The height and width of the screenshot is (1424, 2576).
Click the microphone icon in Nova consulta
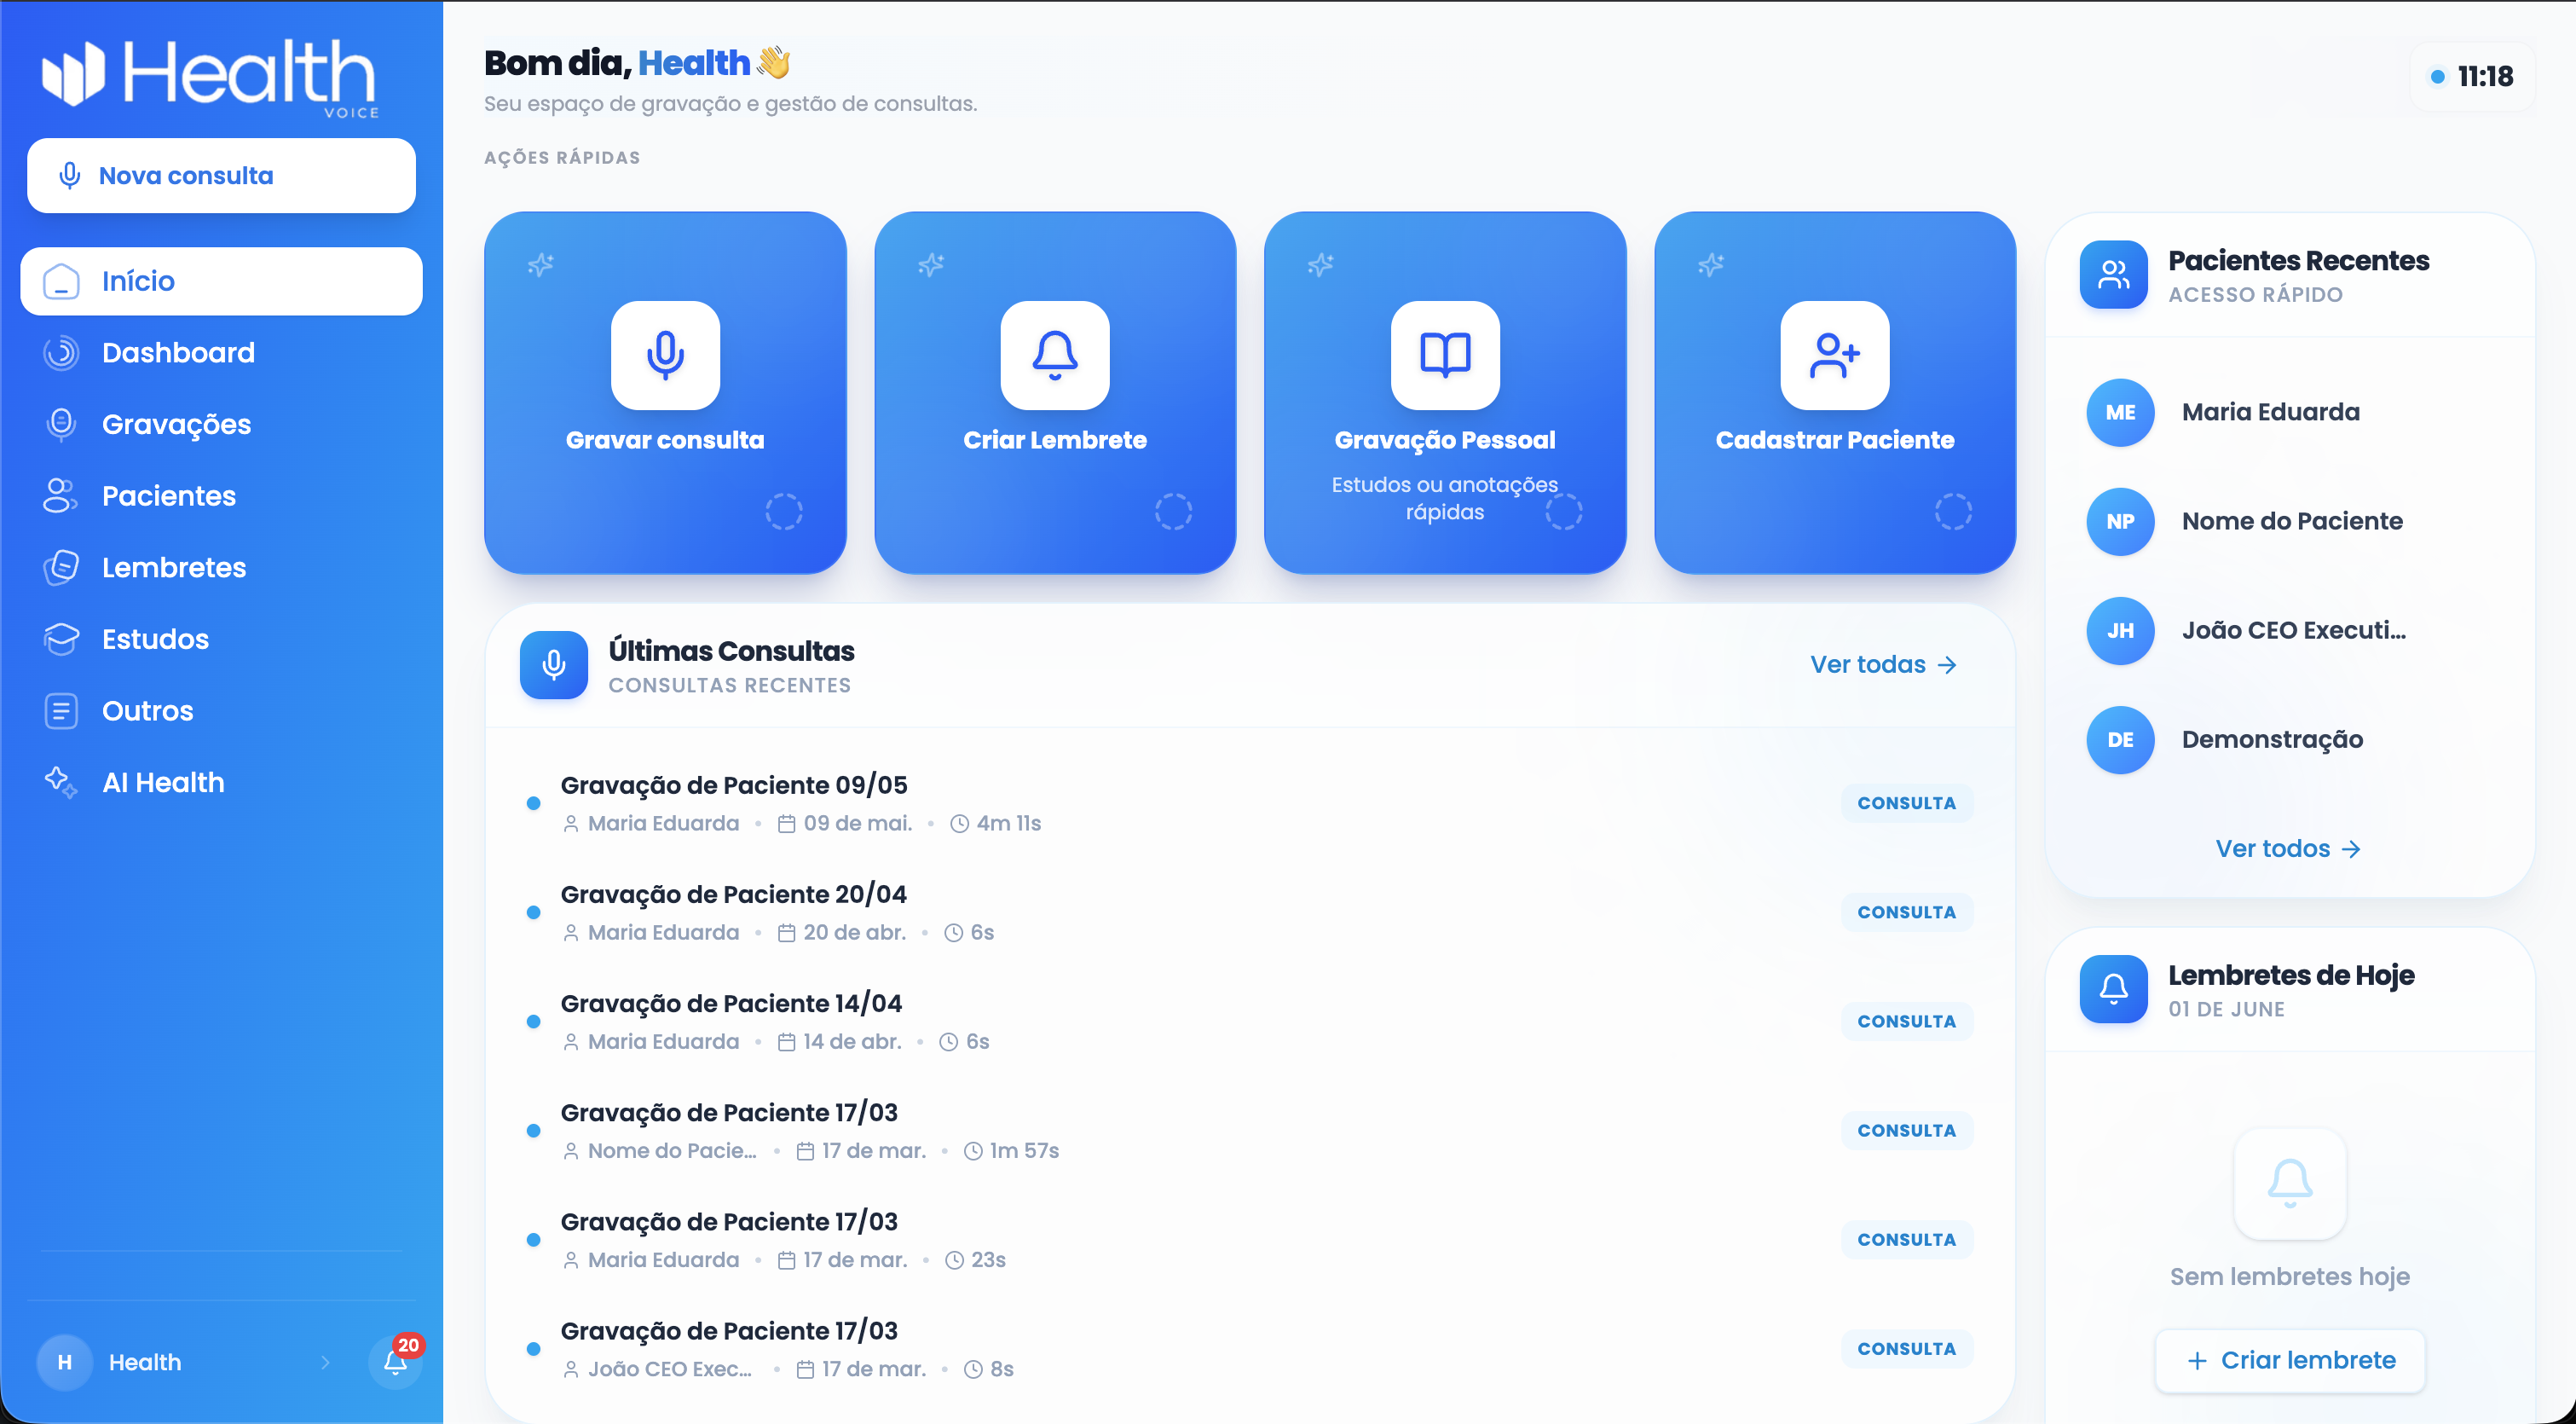coord(69,176)
